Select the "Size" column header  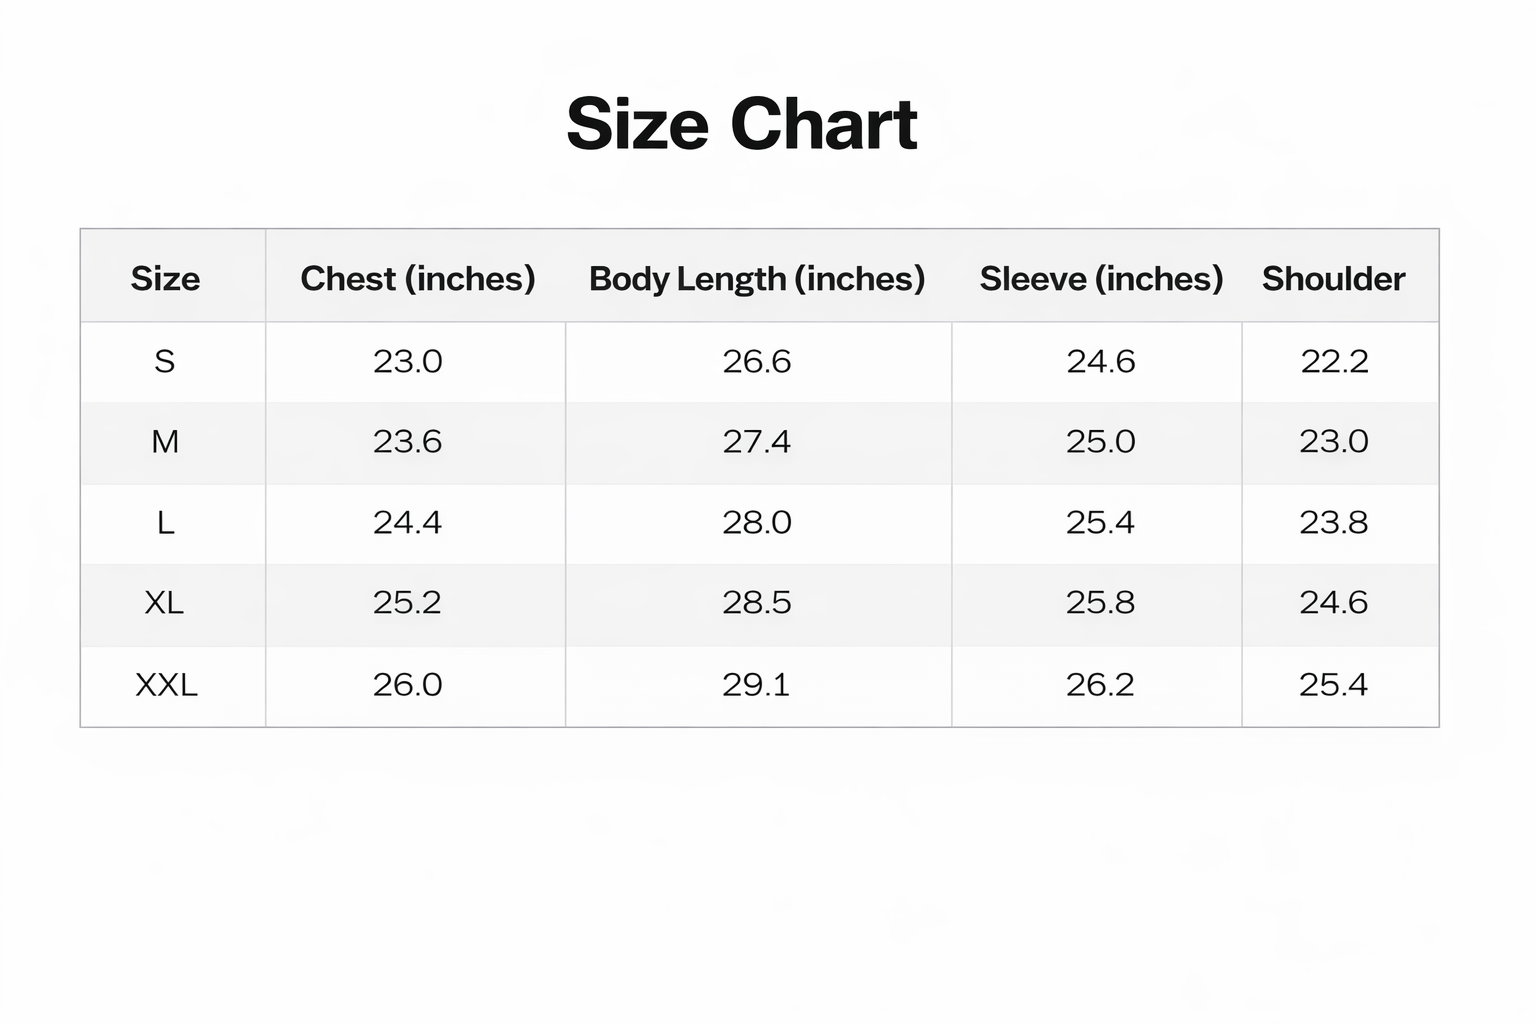pyautogui.click(x=165, y=278)
